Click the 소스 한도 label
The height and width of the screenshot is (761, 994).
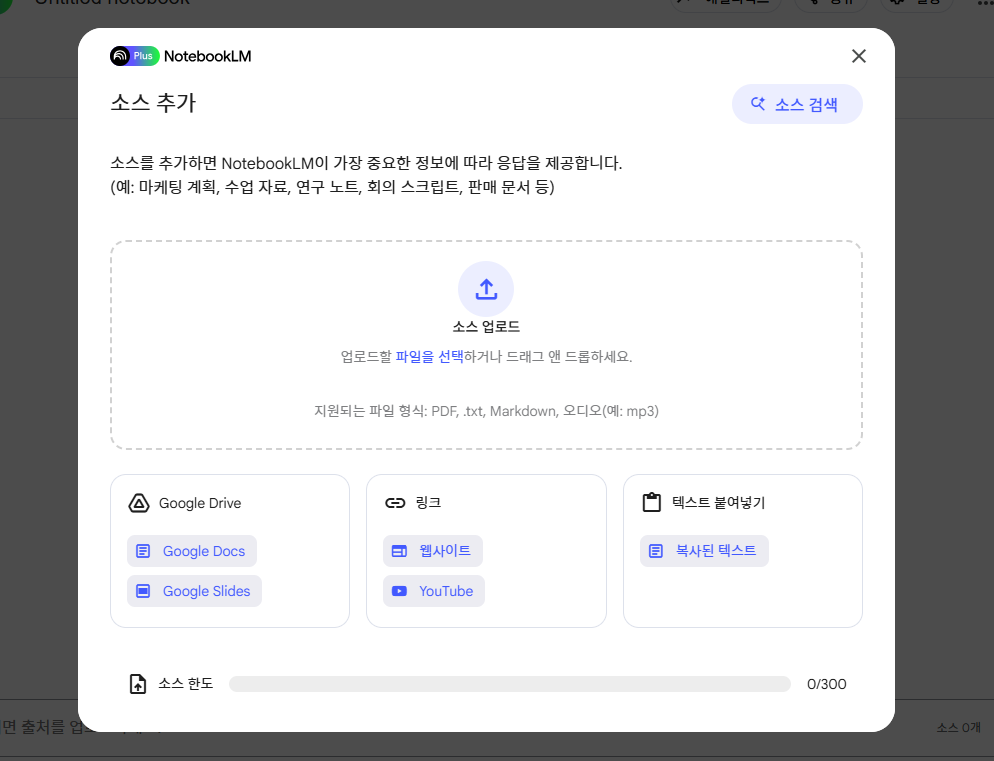tap(185, 684)
